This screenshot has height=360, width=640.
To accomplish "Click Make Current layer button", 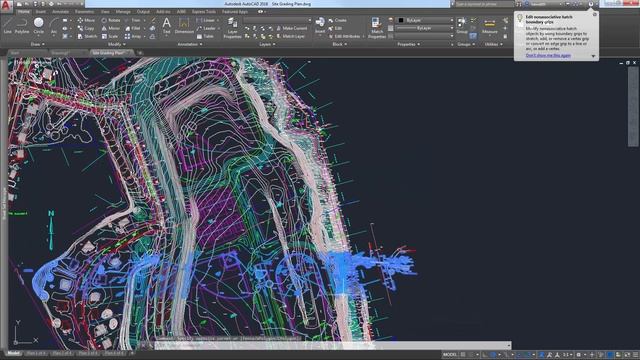I will (x=291, y=28).
